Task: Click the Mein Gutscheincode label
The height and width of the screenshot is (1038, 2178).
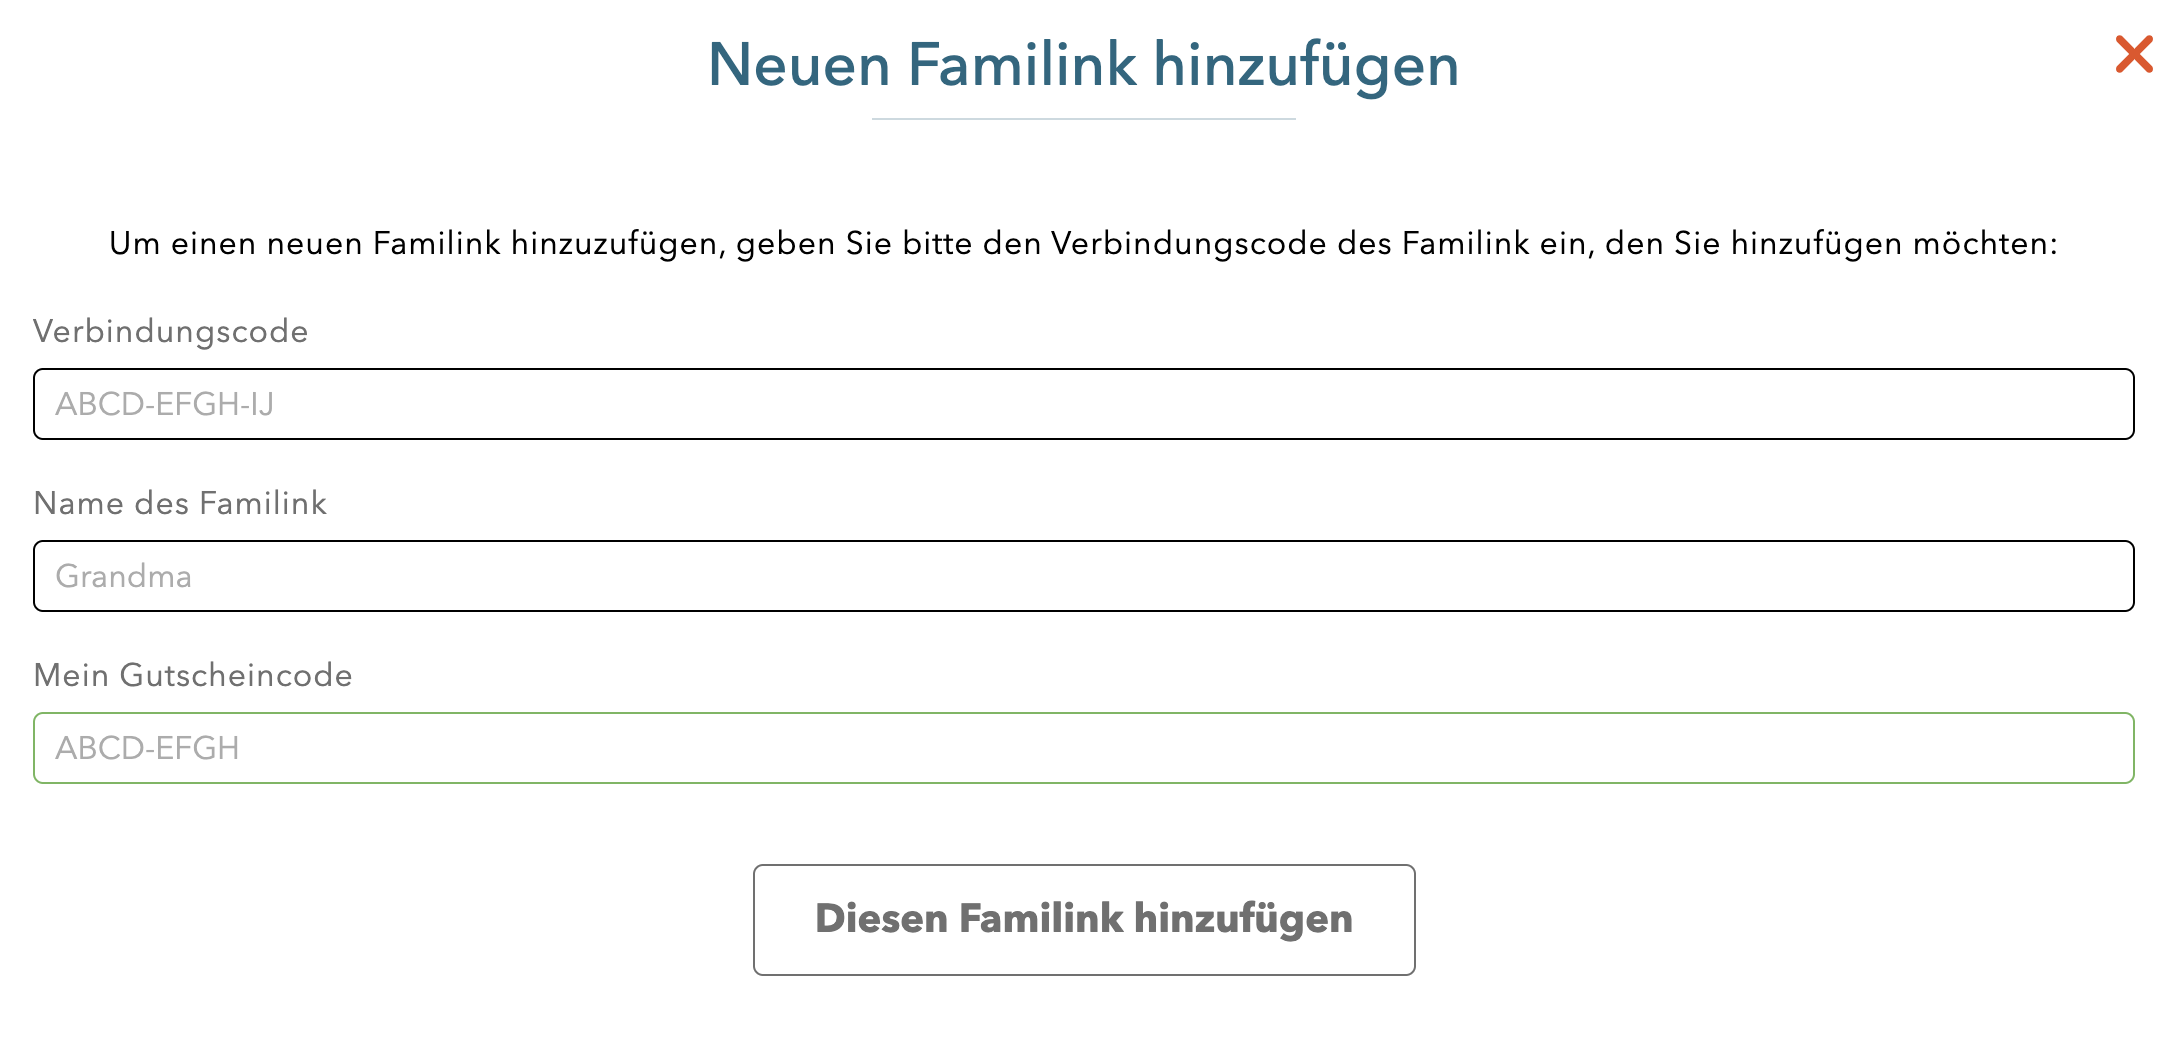Action: (193, 675)
